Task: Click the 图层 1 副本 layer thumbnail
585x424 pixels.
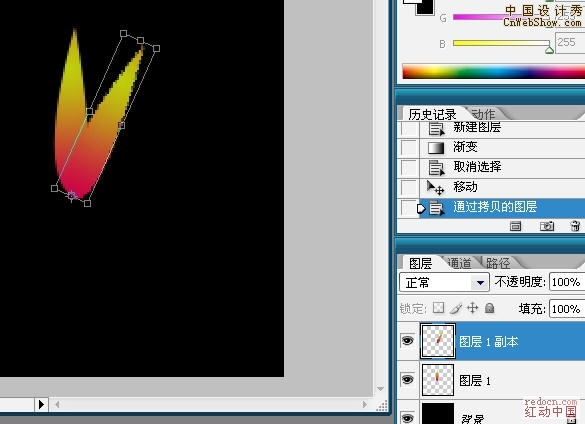Action: pos(438,341)
